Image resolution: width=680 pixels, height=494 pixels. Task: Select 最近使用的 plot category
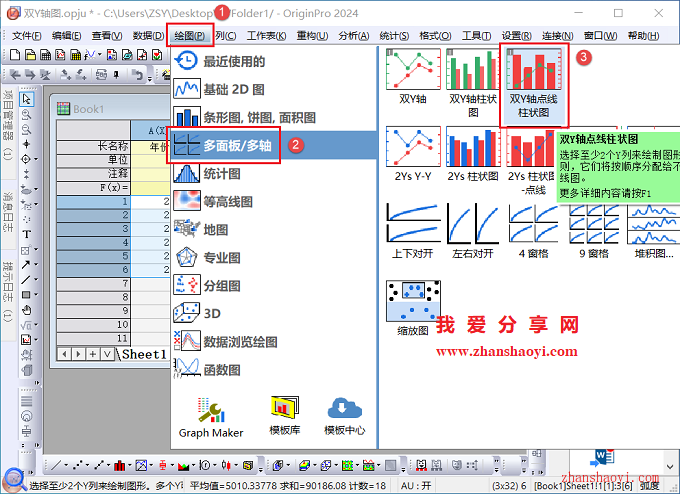coord(274,61)
